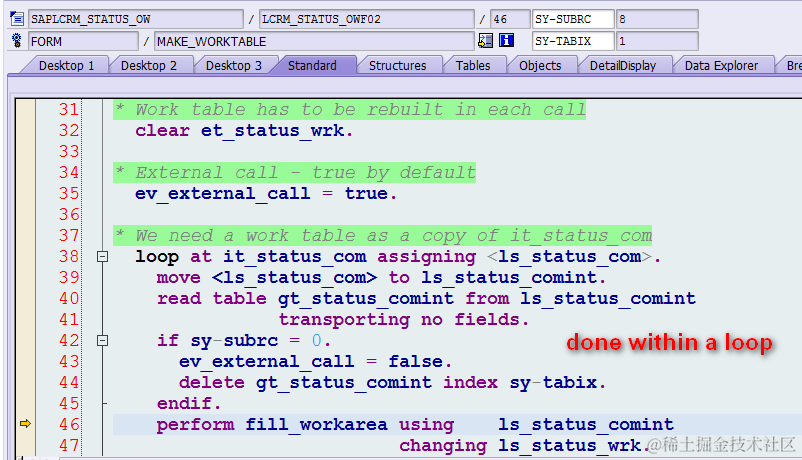Collapse the if block at line 42
This screenshot has height=460, width=802.
[x=102, y=340]
